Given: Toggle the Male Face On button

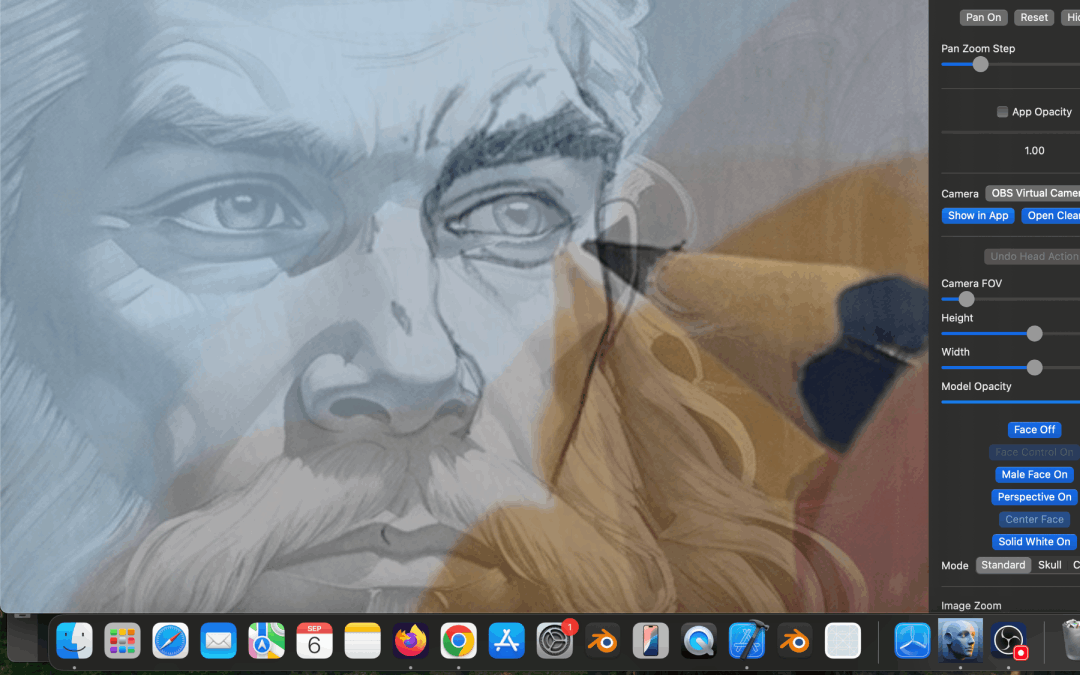Looking at the screenshot, I should pos(1034,475).
